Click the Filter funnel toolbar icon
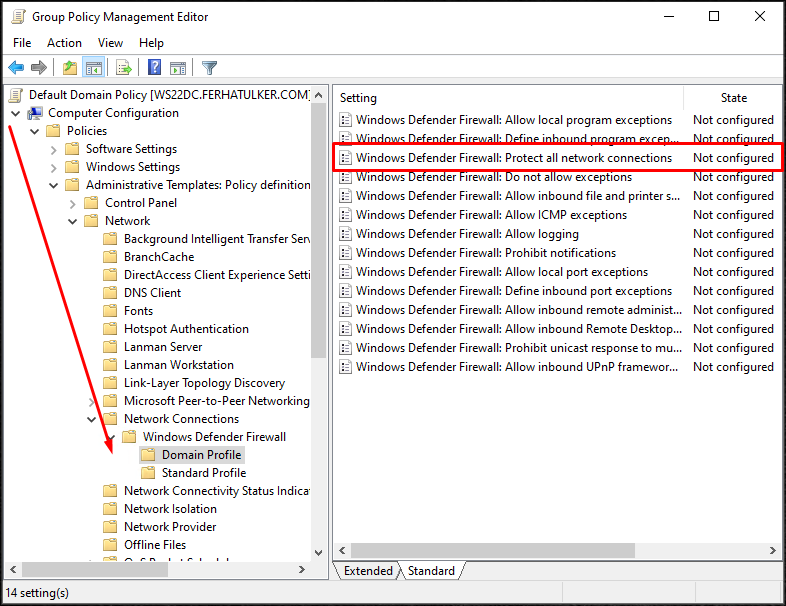The height and width of the screenshot is (606, 786). pyautogui.click(x=209, y=67)
